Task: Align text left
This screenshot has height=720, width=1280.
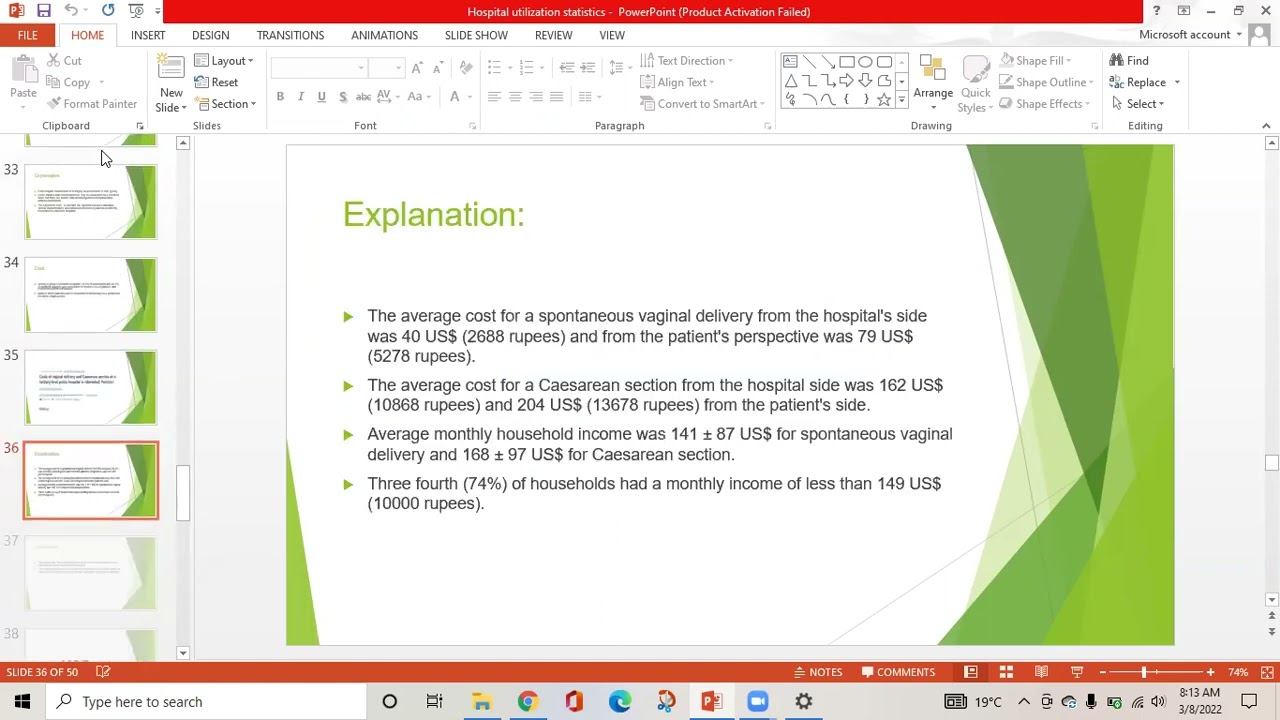Action: tap(494, 97)
